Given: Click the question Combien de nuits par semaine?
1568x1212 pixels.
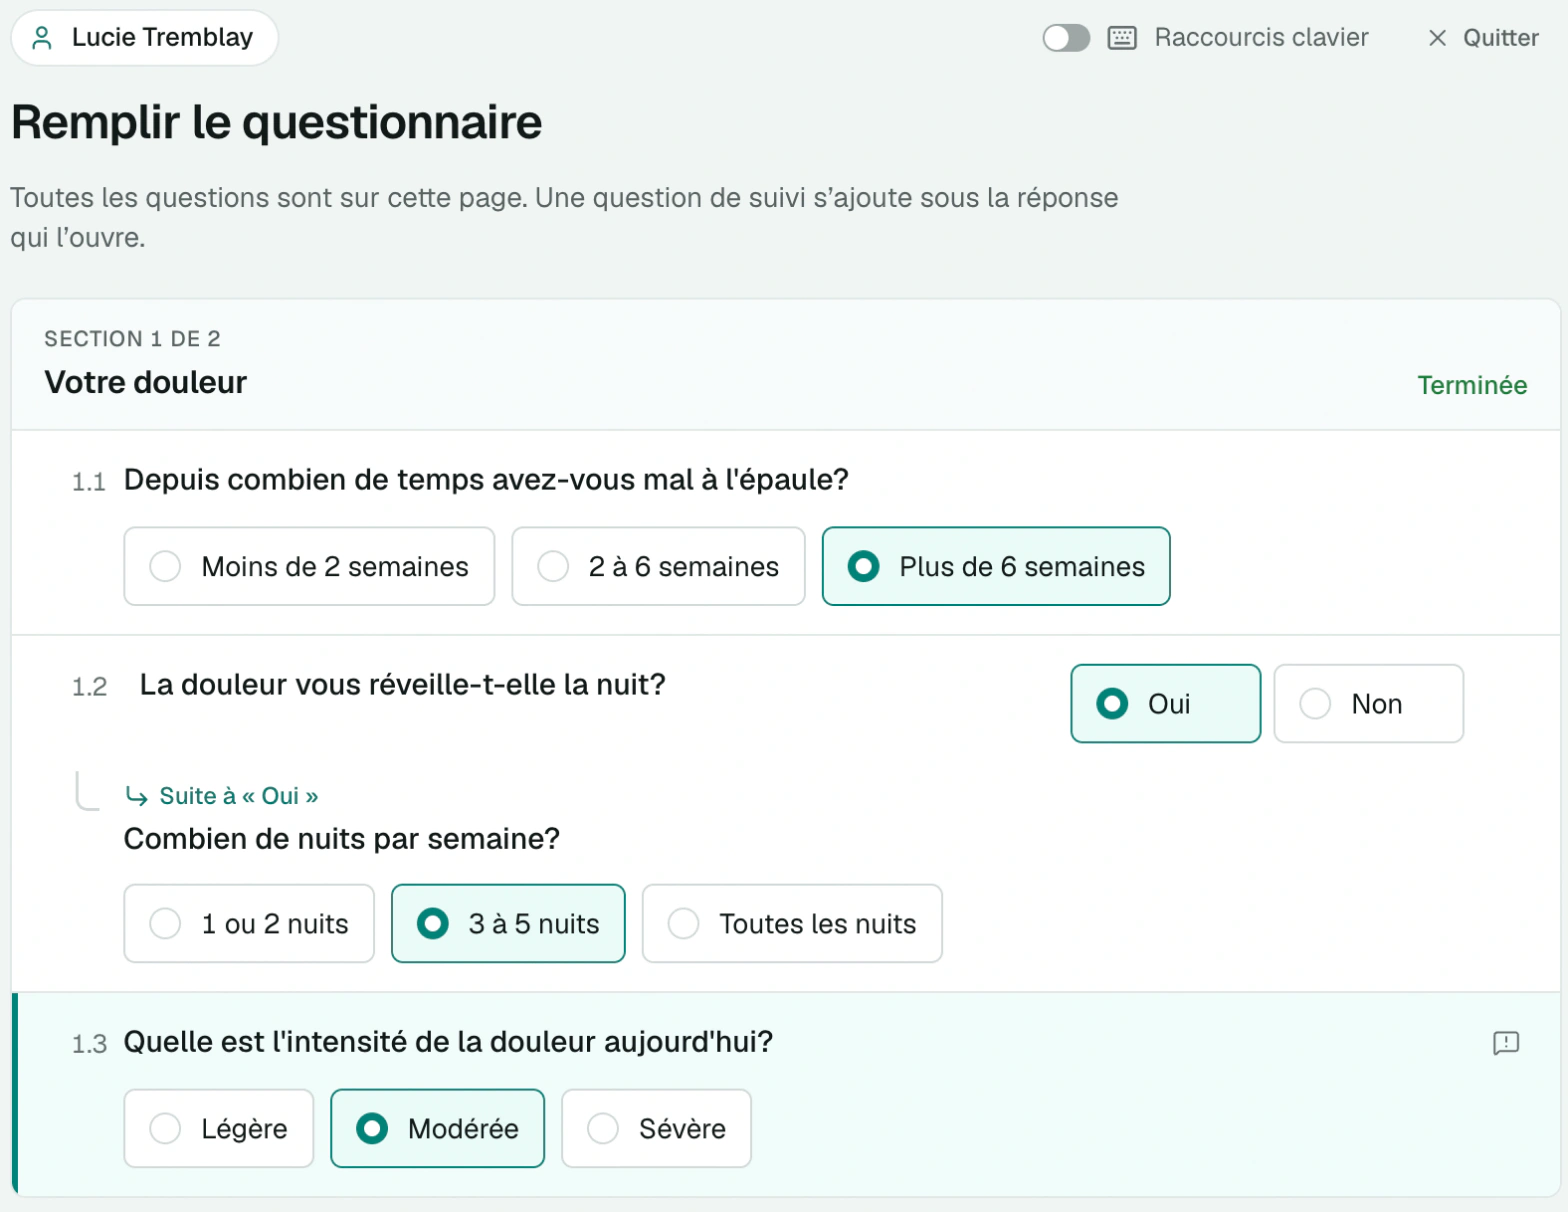Looking at the screenshot, I should (x=342, y=839).
